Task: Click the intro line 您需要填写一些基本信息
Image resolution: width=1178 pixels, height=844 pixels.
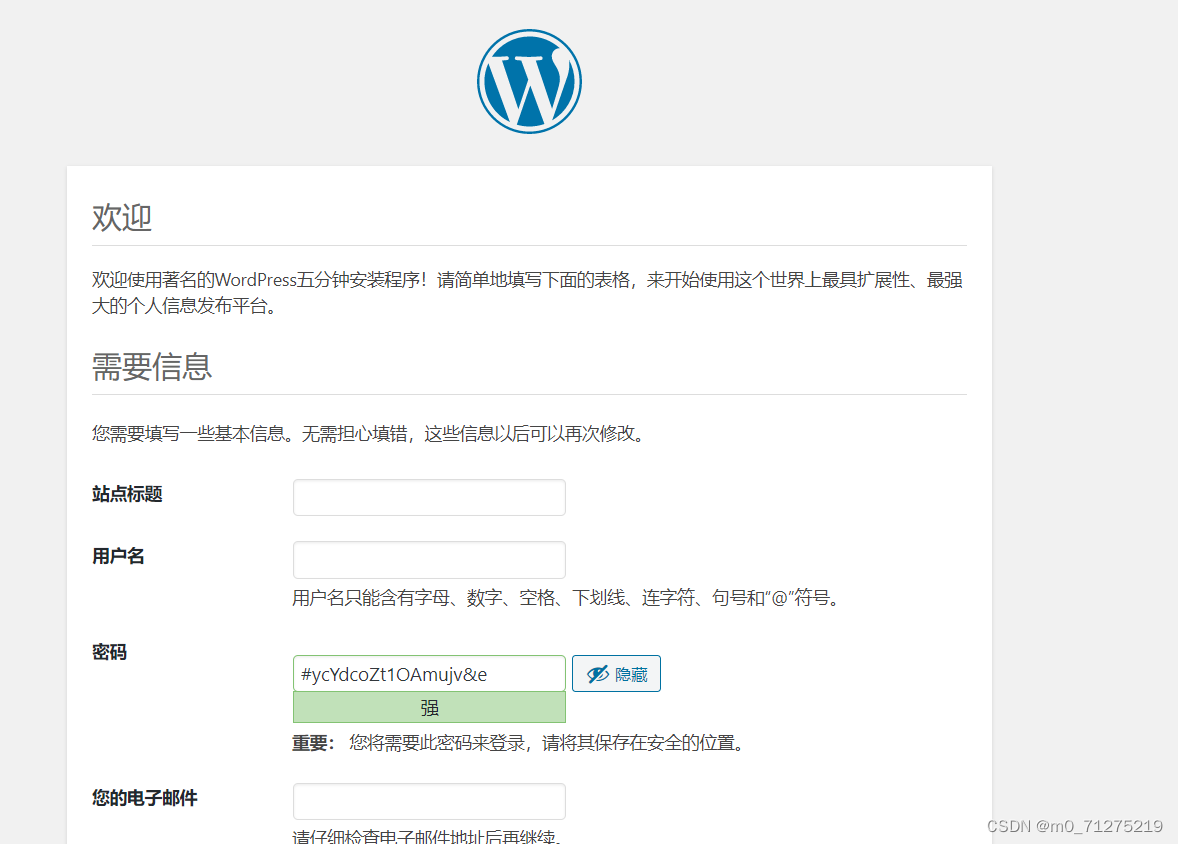Action: [x=370, y=434]
